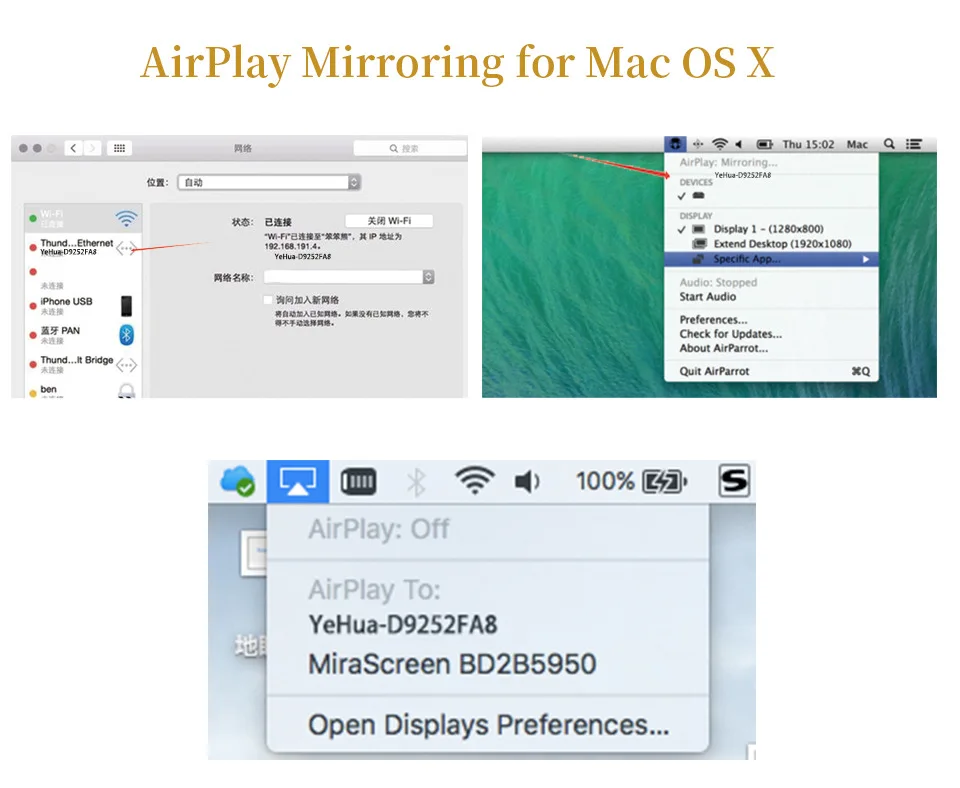Toggle 询问加入新网络 checkbox
This screenshot has width=960, height=788.
(x=268, y=300)
